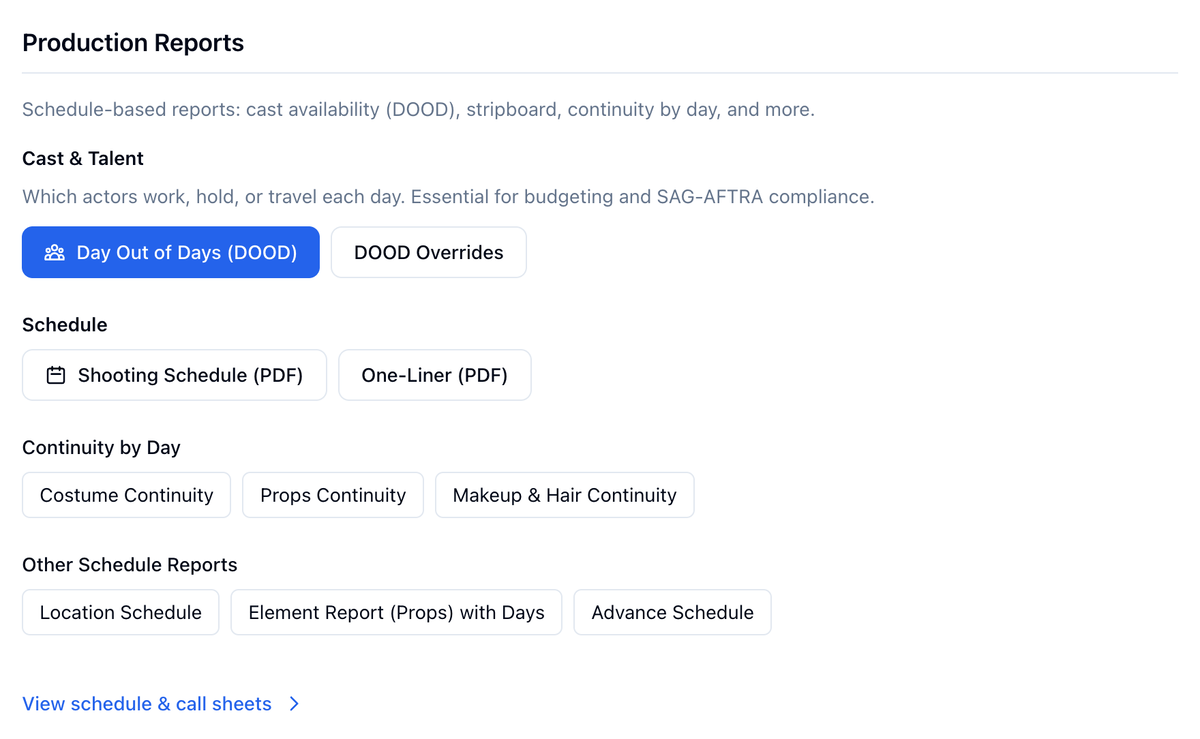Click the calendar icon on Shooting Schedule
This screenshot has height=739, width=1200.
[x=56, y=376]
